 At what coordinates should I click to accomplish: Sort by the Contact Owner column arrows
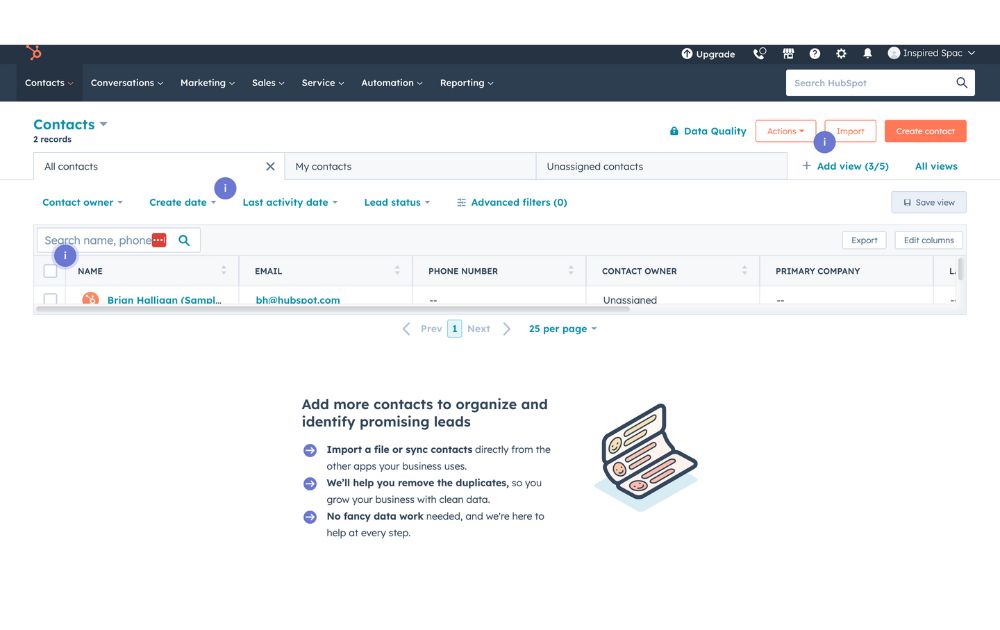[744, 270]
